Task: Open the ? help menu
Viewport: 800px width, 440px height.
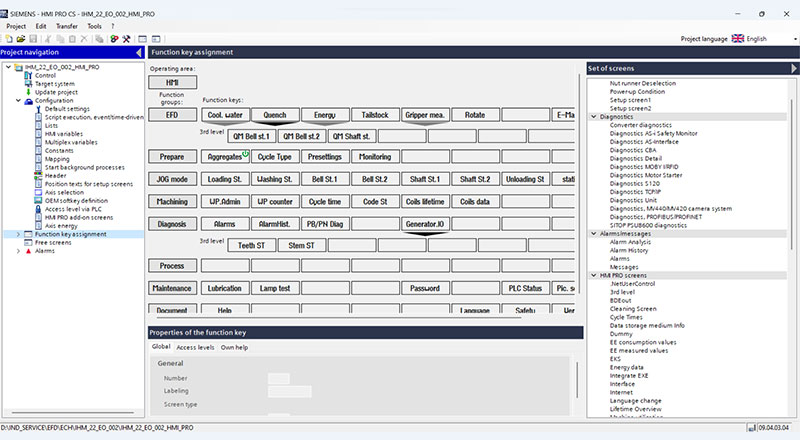Action: [113, 26]
